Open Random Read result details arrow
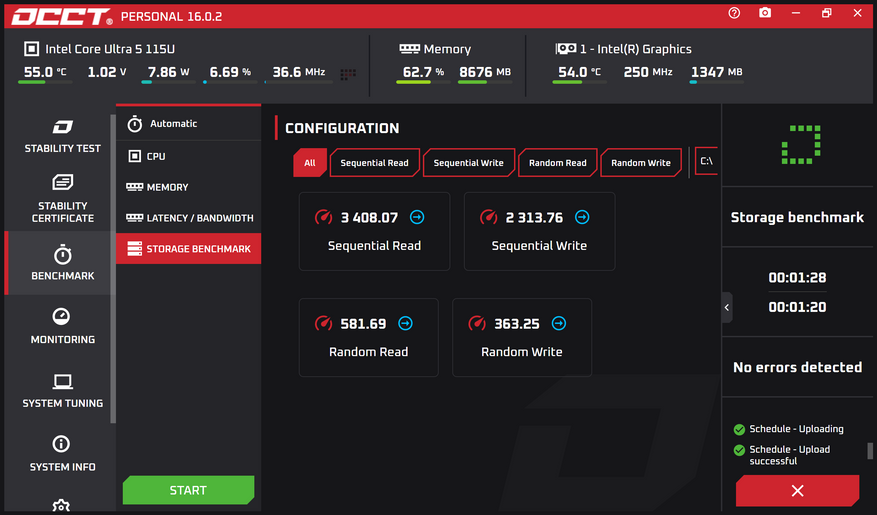This screenshot has width=877, height=515. click(405, 323)
